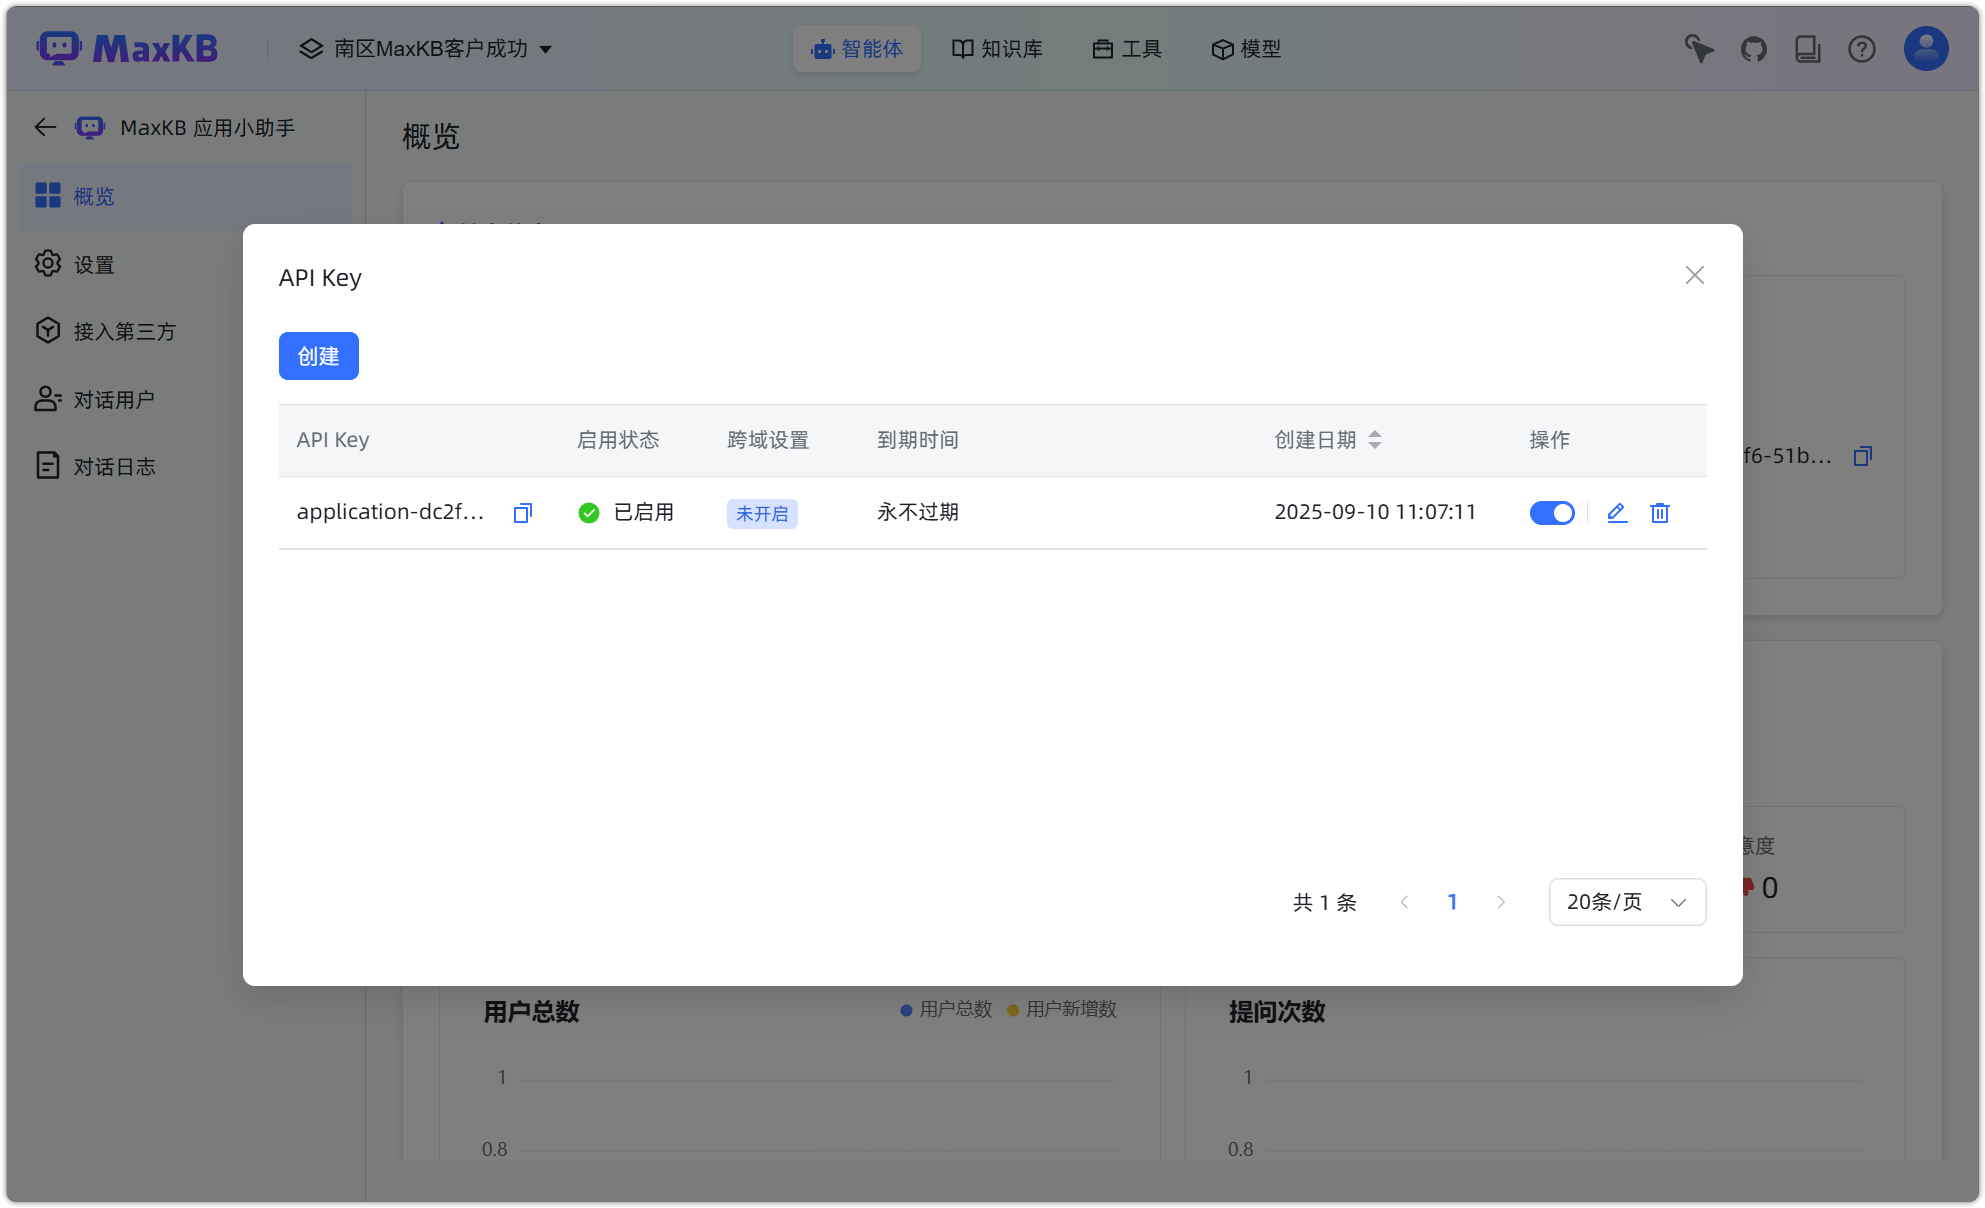
Task: Switch to the 知识库 tab
Action: (997, 49)
